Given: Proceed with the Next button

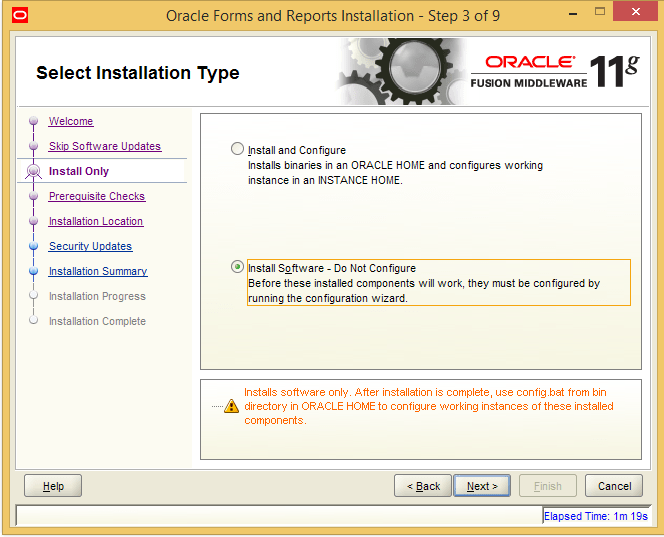Looking at the screenshot, I should [482, 486].
